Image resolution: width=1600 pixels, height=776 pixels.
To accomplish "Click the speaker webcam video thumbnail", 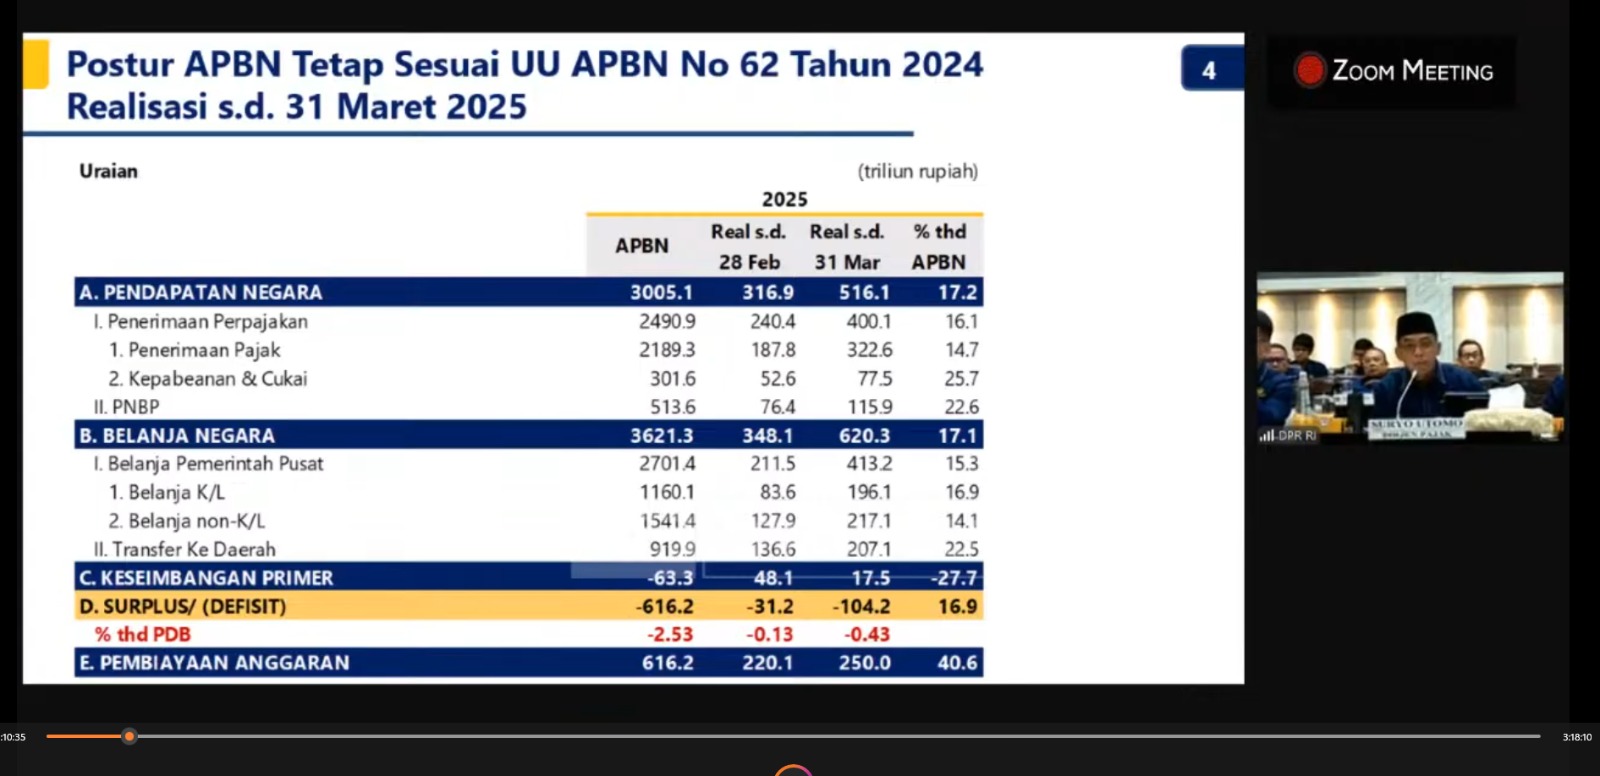I will pyautogui.click(x=1410, y=357).
